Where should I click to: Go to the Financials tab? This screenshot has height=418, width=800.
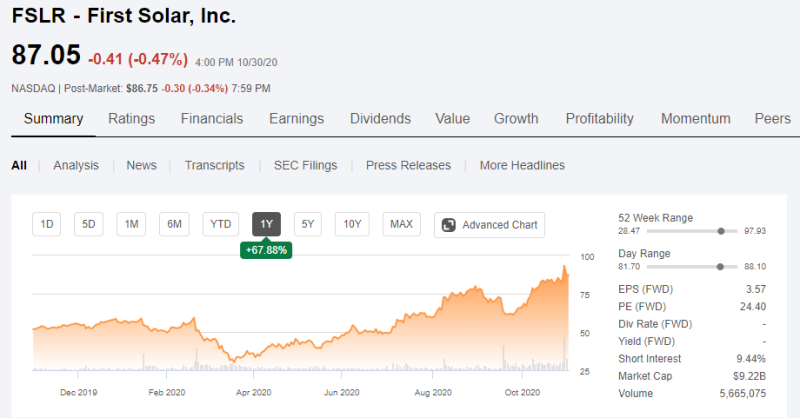tap(212, 119)
